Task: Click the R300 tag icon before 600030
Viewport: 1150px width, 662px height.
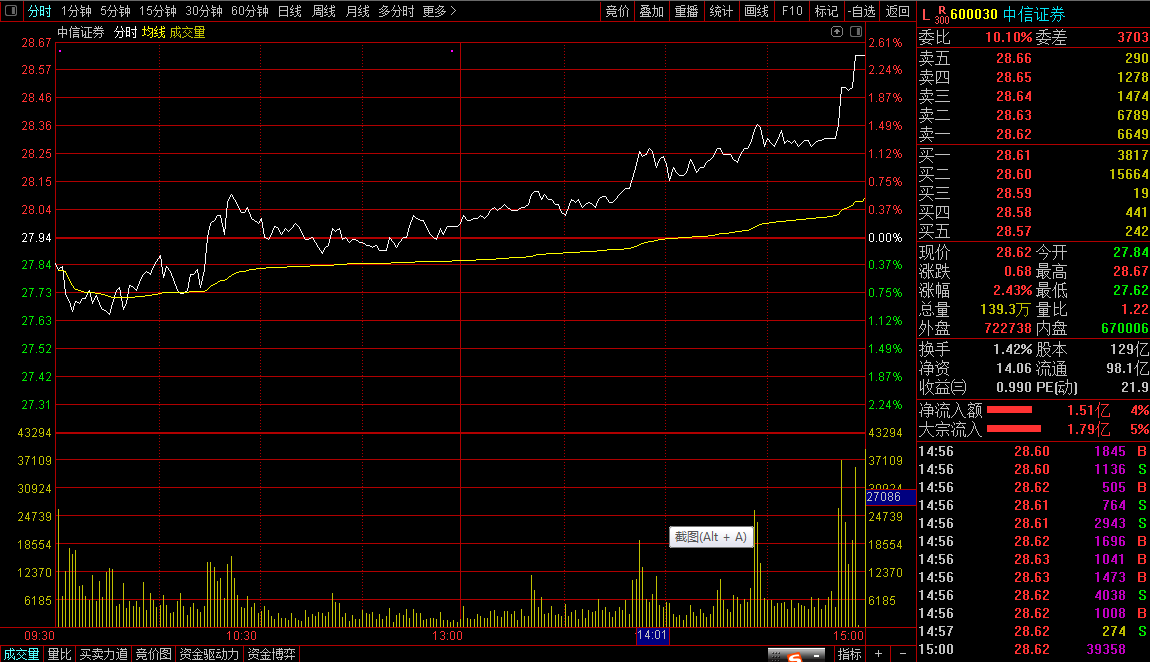Action: [942, 15]
